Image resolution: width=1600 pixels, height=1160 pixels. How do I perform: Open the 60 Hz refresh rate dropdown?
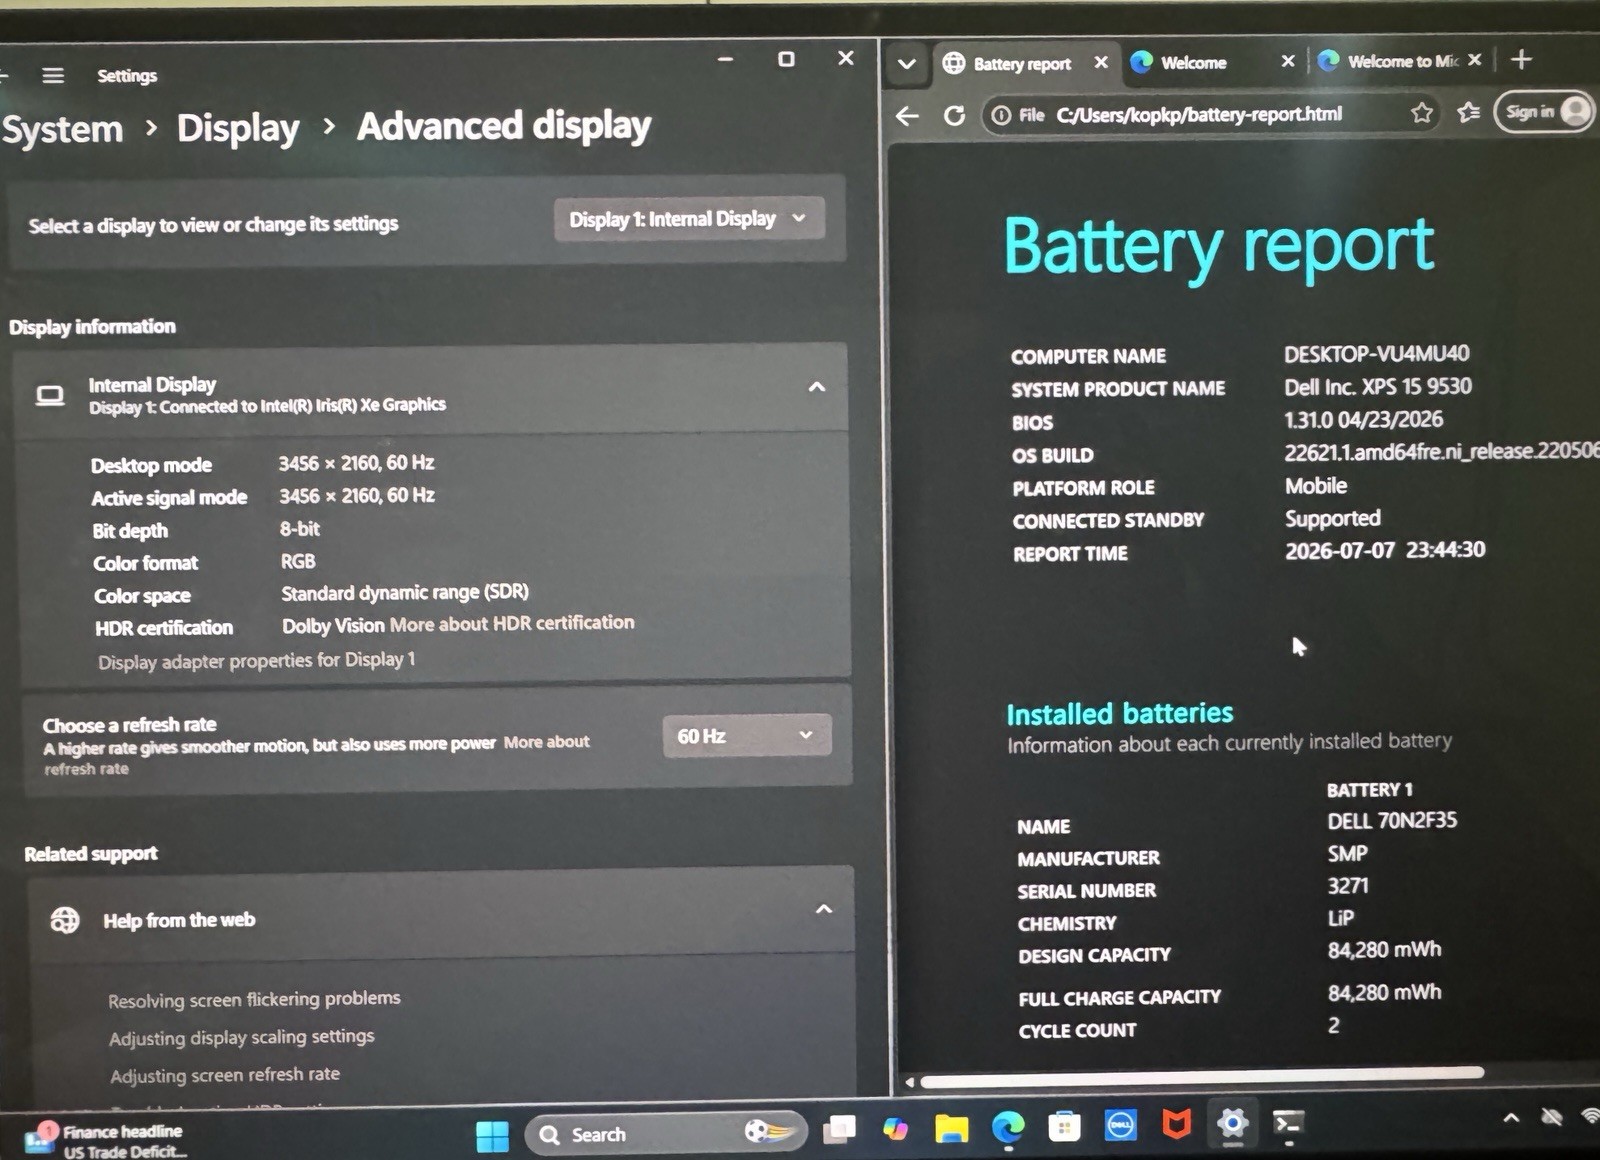click(746, 736)
